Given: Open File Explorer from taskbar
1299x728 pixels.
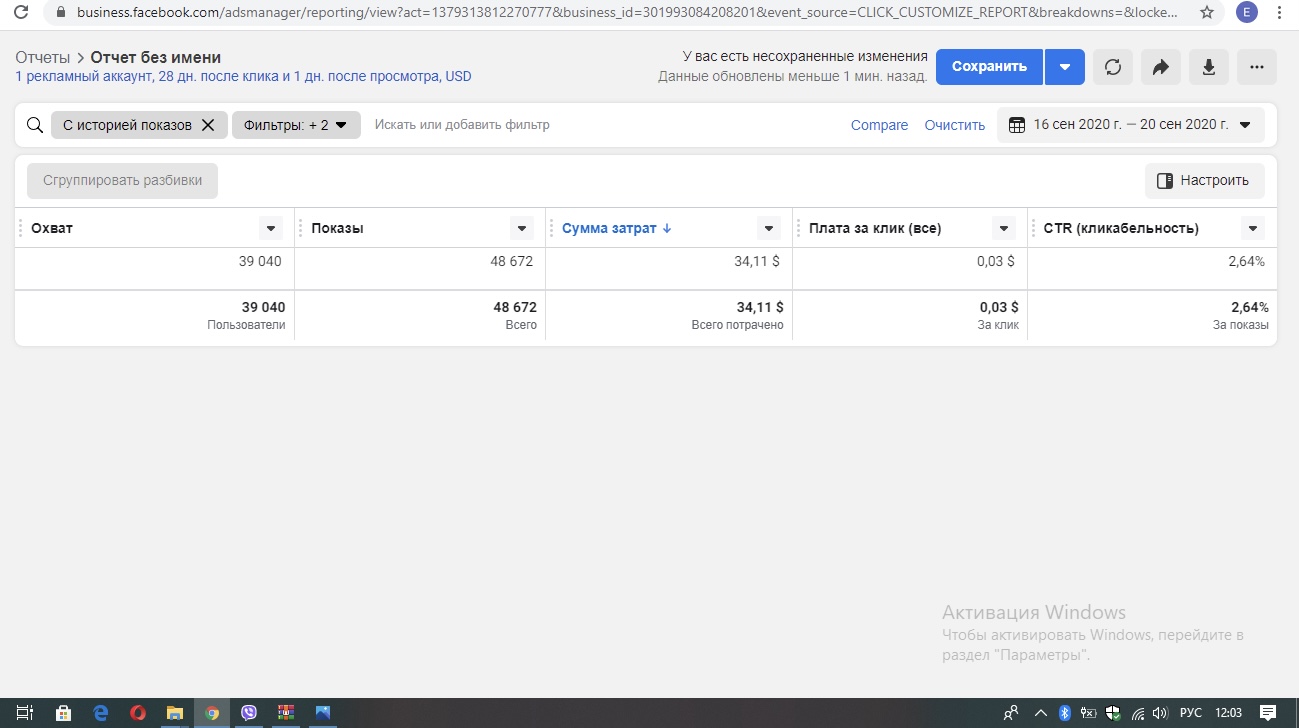Looking at the screenshot, I should [x=175, y=713].
